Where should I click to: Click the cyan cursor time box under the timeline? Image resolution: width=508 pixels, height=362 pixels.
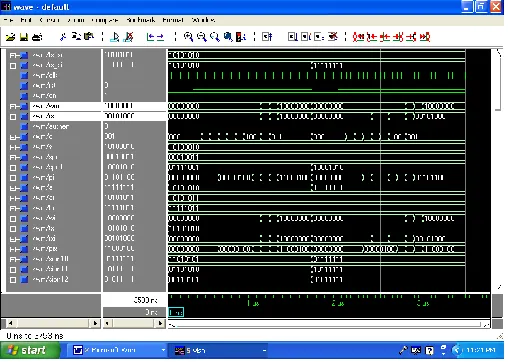(176, 312)
